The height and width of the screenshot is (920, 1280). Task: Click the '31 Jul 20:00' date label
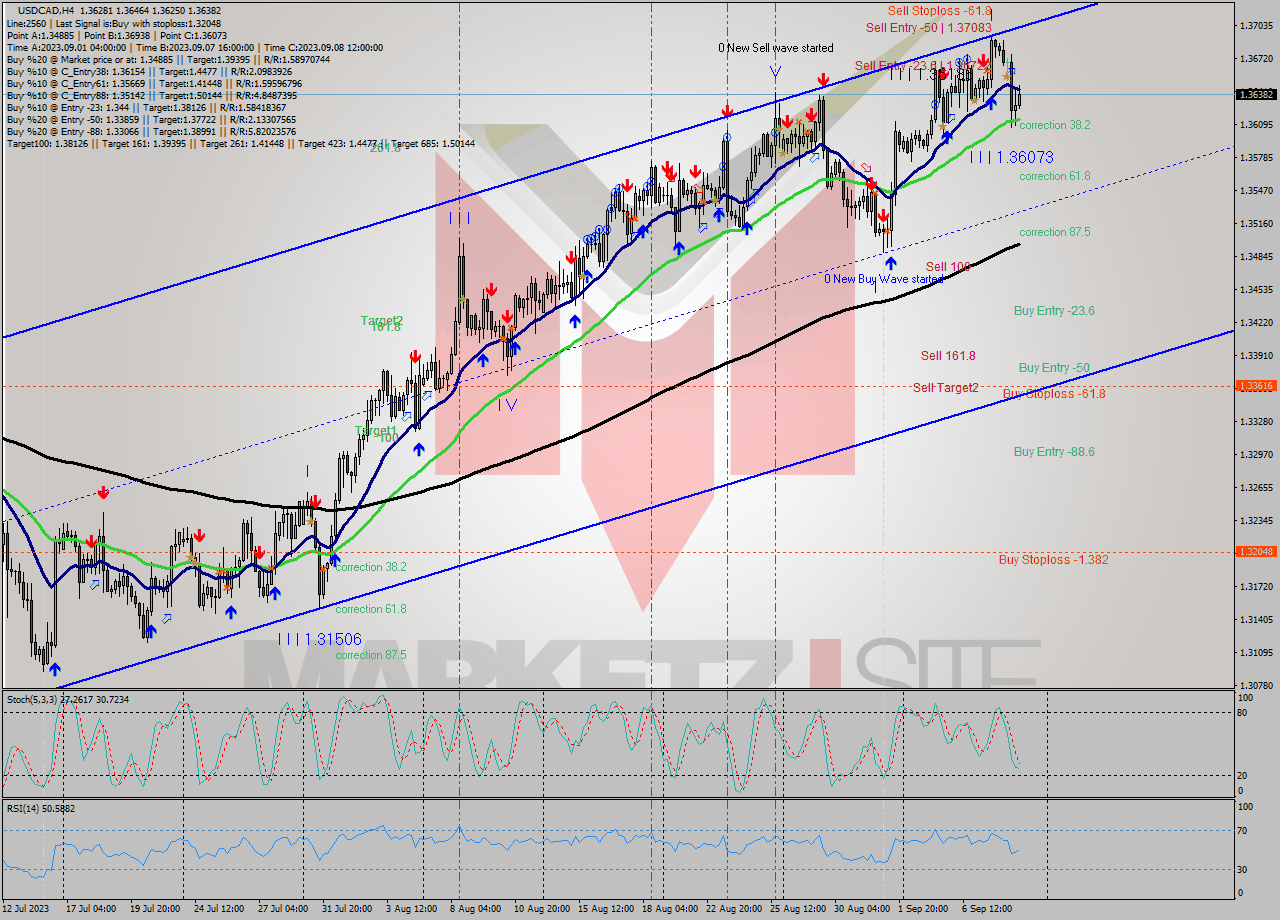pos(347,908)
